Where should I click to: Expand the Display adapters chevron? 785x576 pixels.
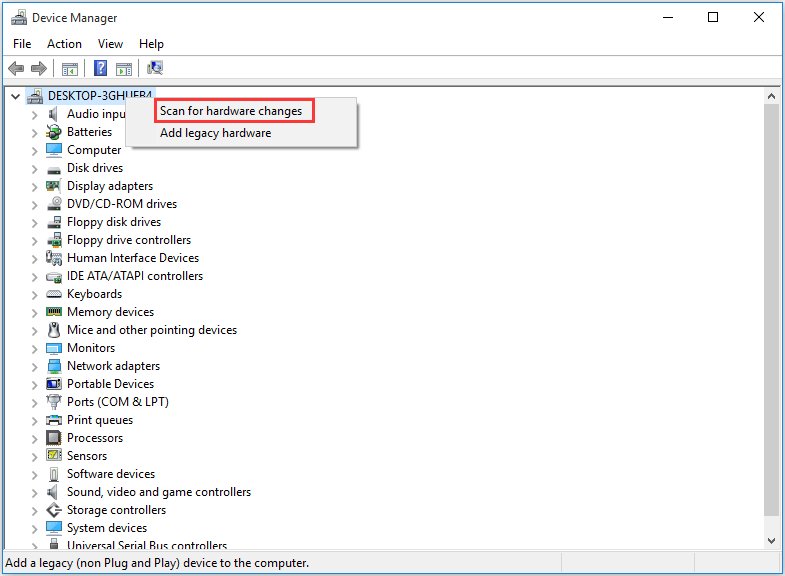[x=34, y=187]
